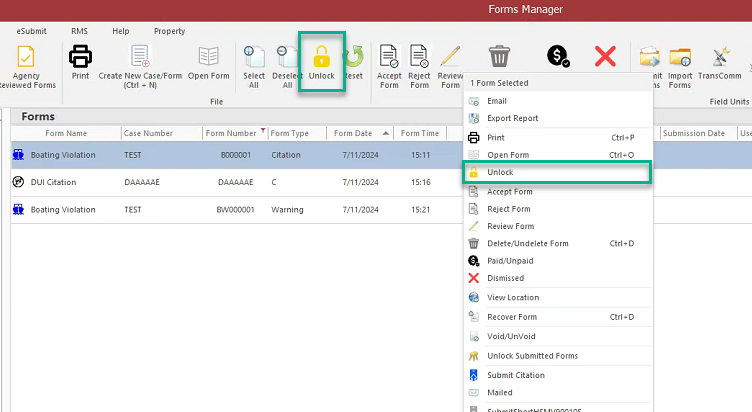Click the Accept Form ribbon icon

(388, 60)
